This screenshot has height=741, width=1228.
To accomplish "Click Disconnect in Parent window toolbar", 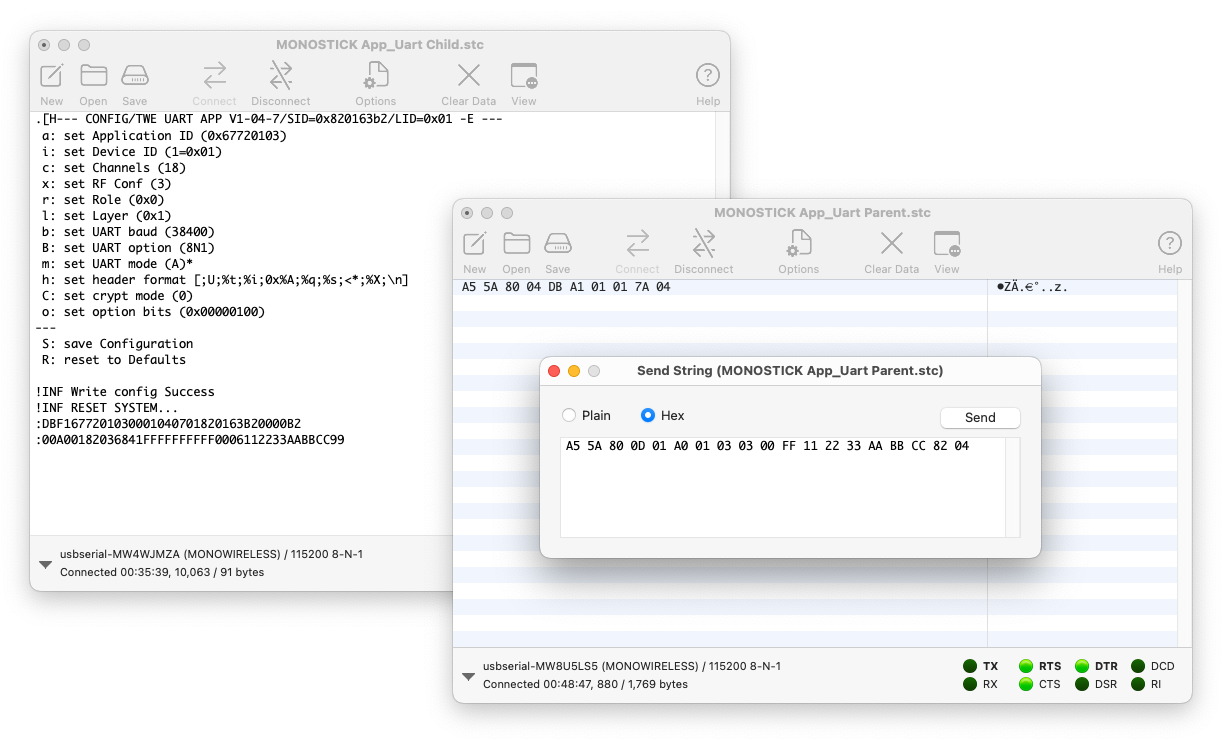I will [x=704, y=245].
